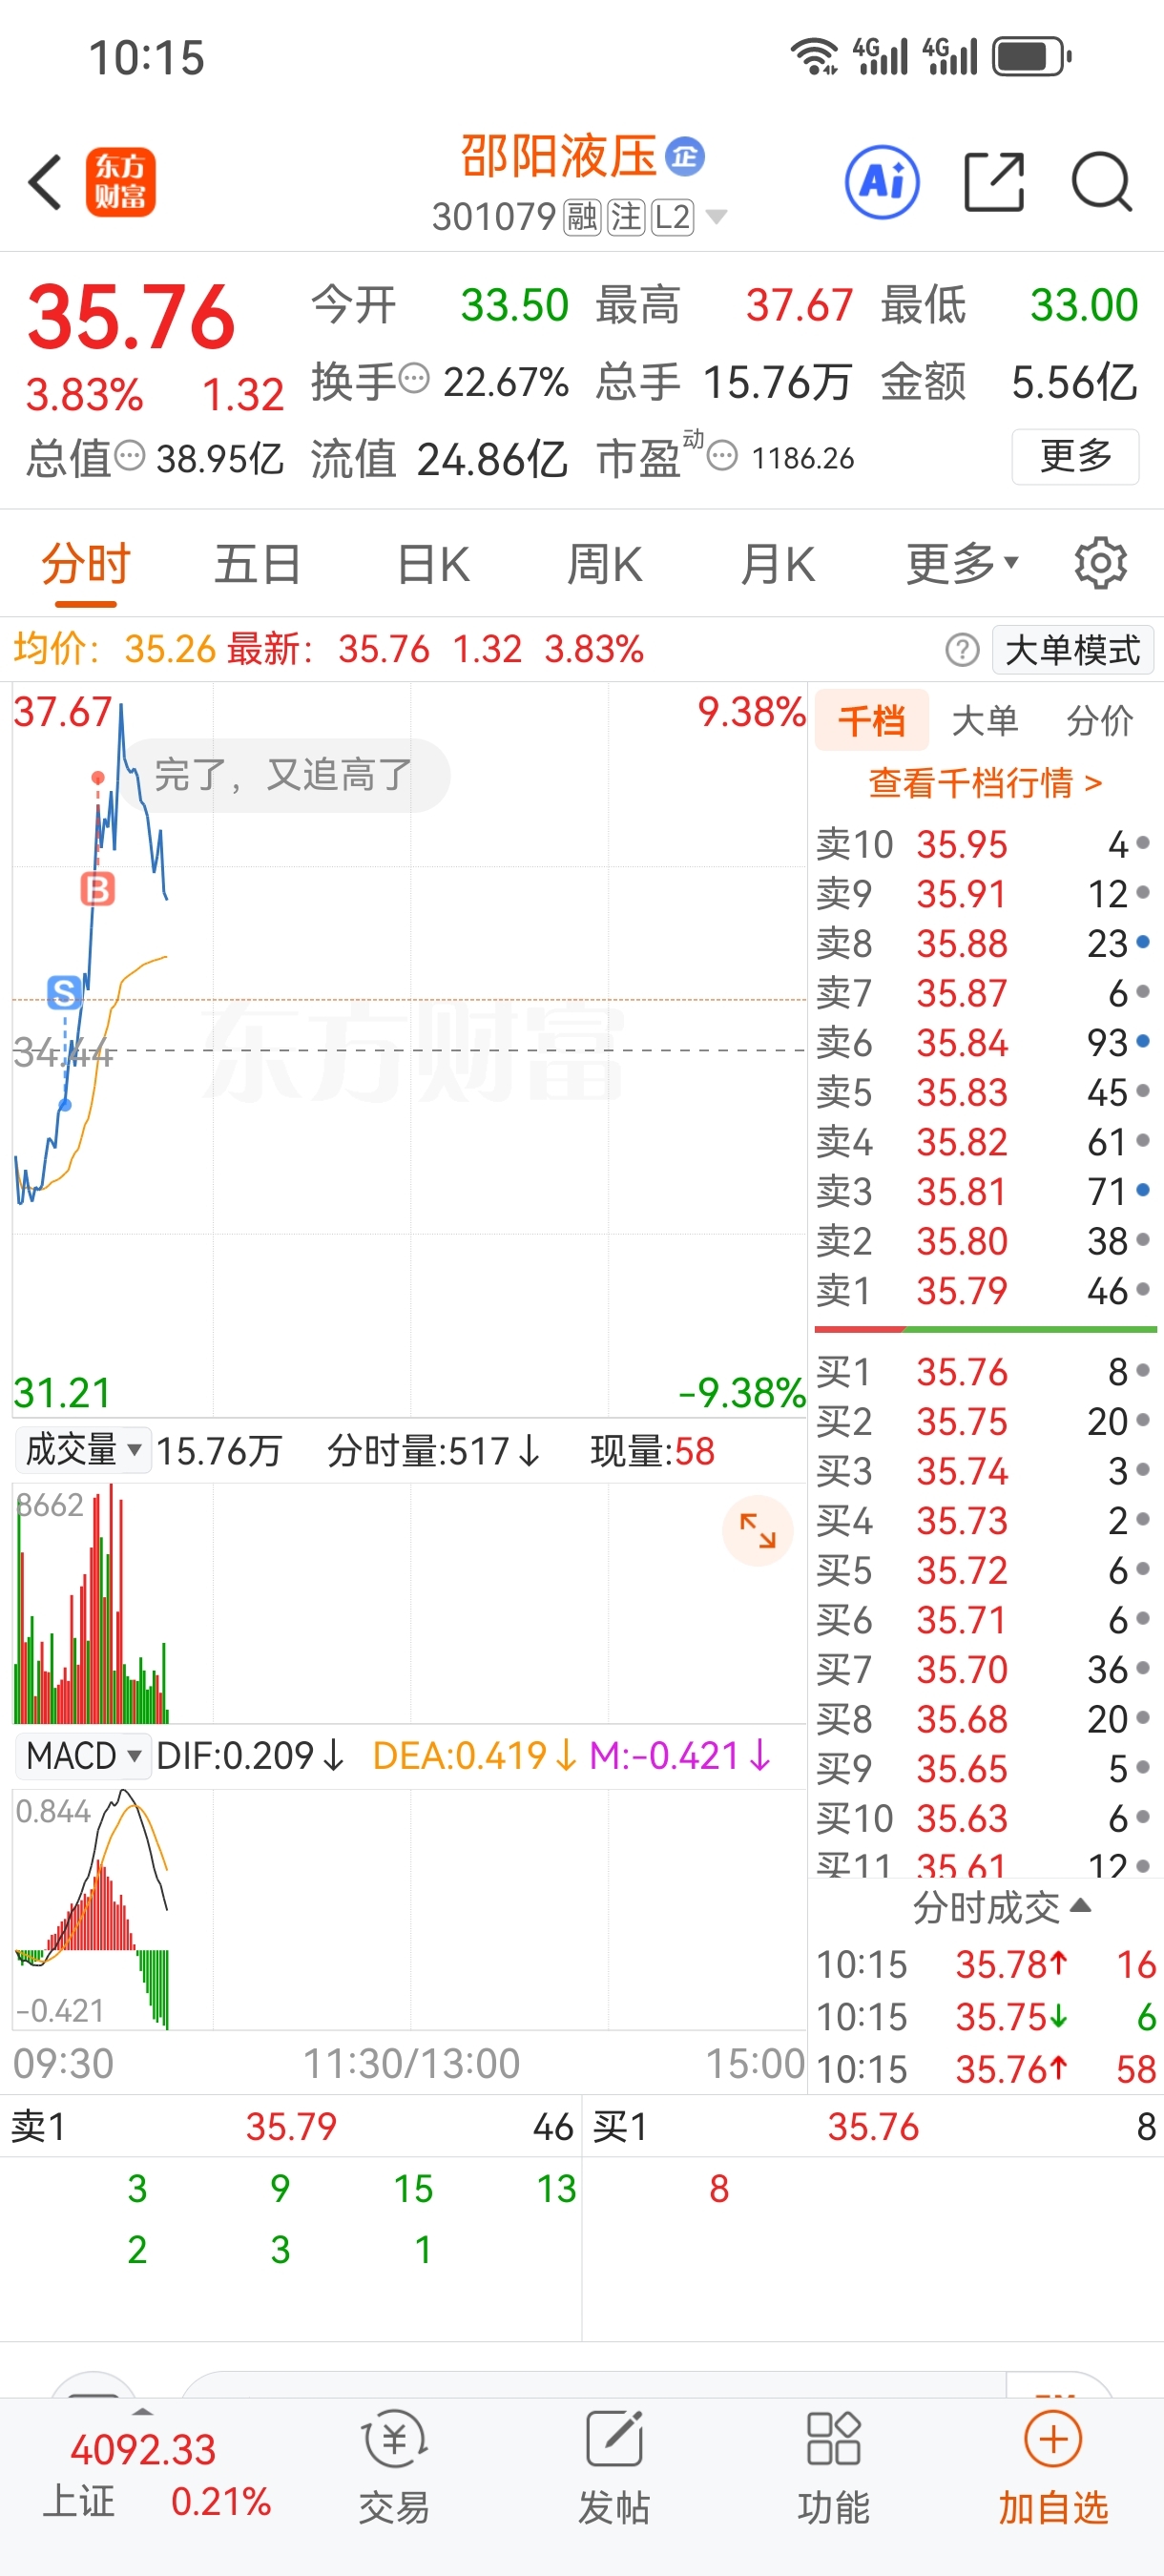
Task: Open 发帖 post icon
Action: (x=614, y=2466)
